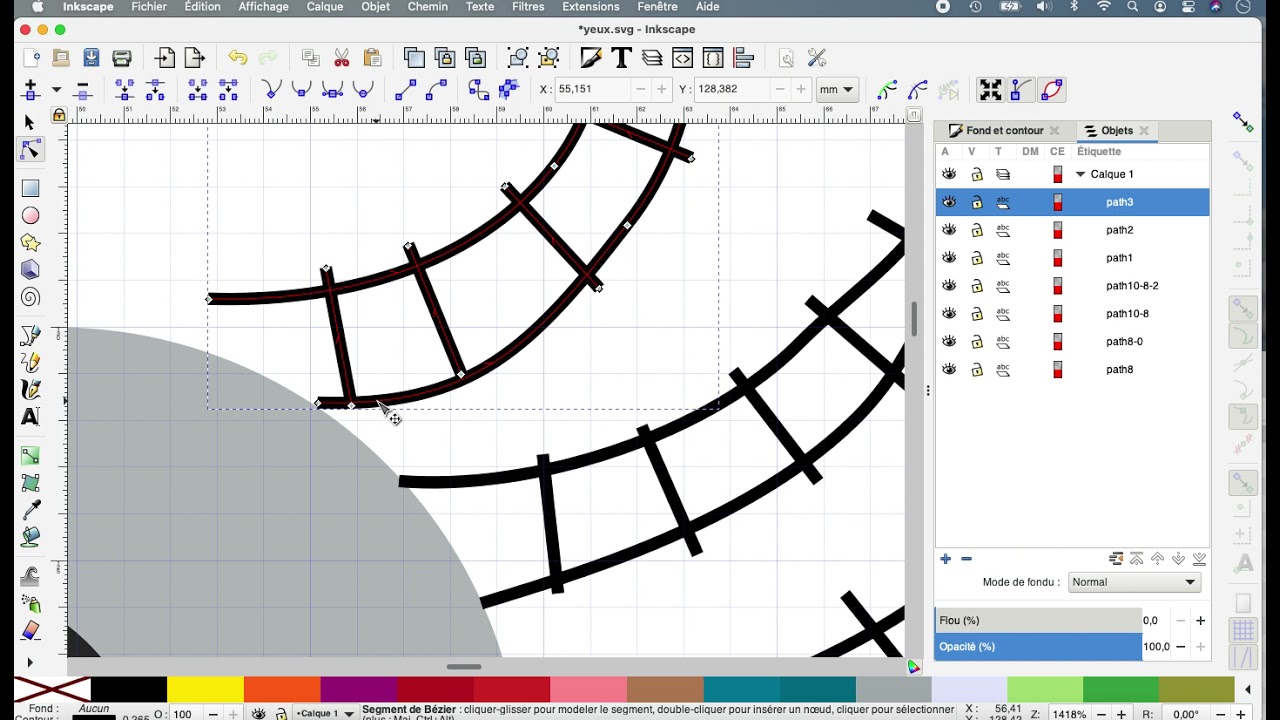Make selected nodes corner
The height and width of the screenshot is (720, 1280).
(271, 90)
